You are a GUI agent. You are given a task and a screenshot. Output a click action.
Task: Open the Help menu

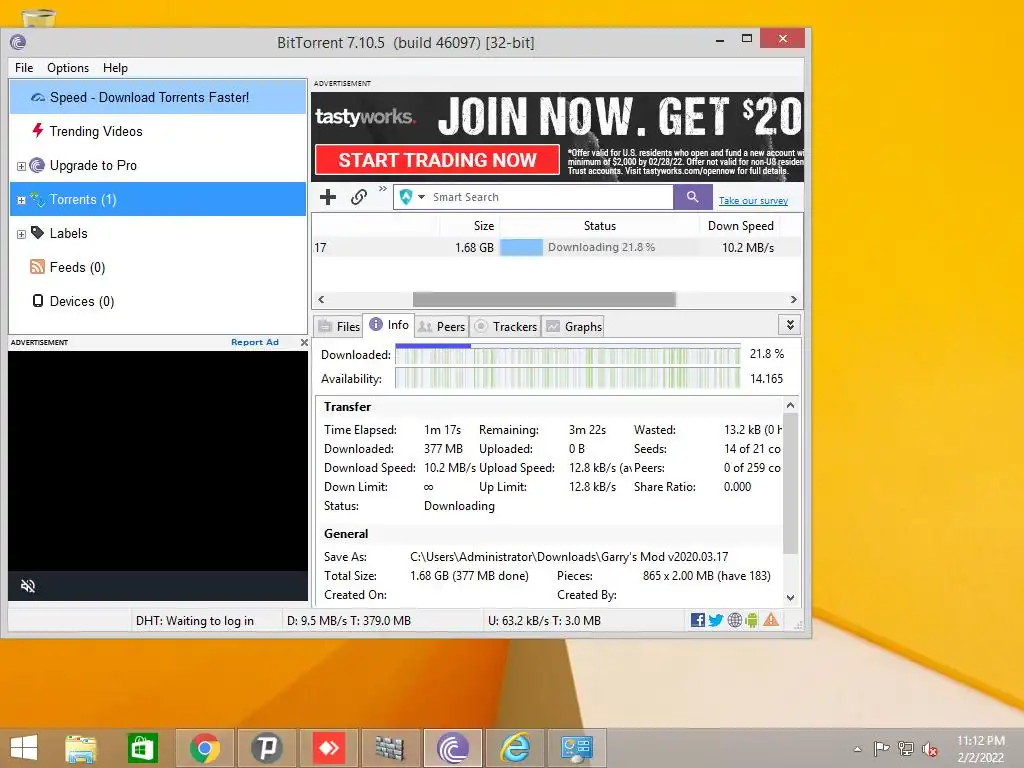click(116, 68)
